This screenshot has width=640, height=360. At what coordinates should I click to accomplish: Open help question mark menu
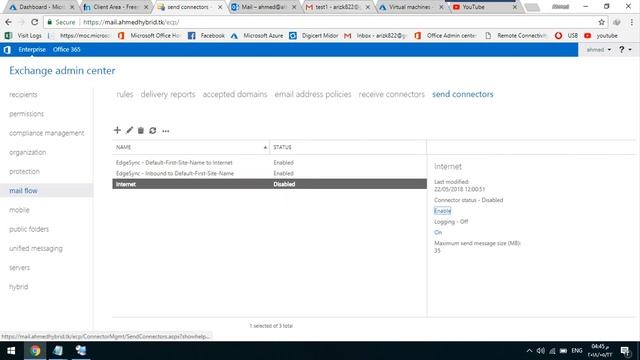[624, 49]
